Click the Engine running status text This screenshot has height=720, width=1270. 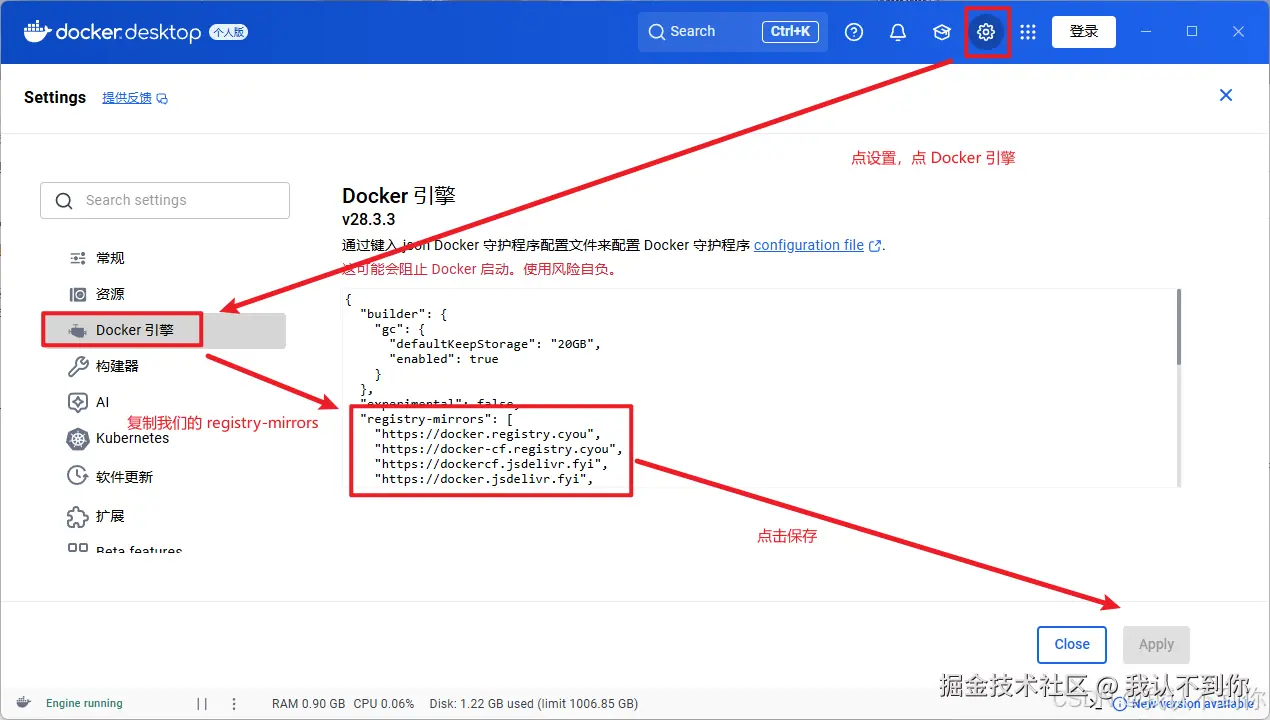pos(84,703)
